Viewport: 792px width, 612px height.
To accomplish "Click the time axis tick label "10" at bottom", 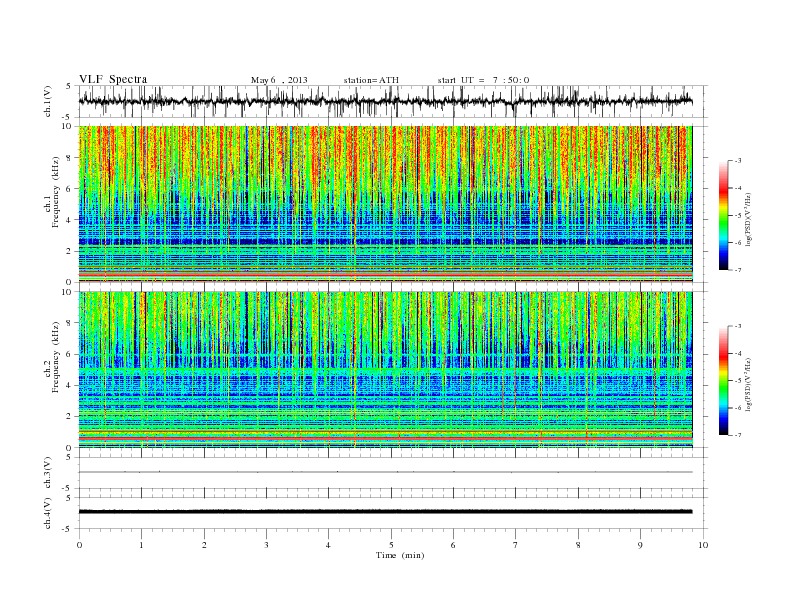I will point(703,545).
